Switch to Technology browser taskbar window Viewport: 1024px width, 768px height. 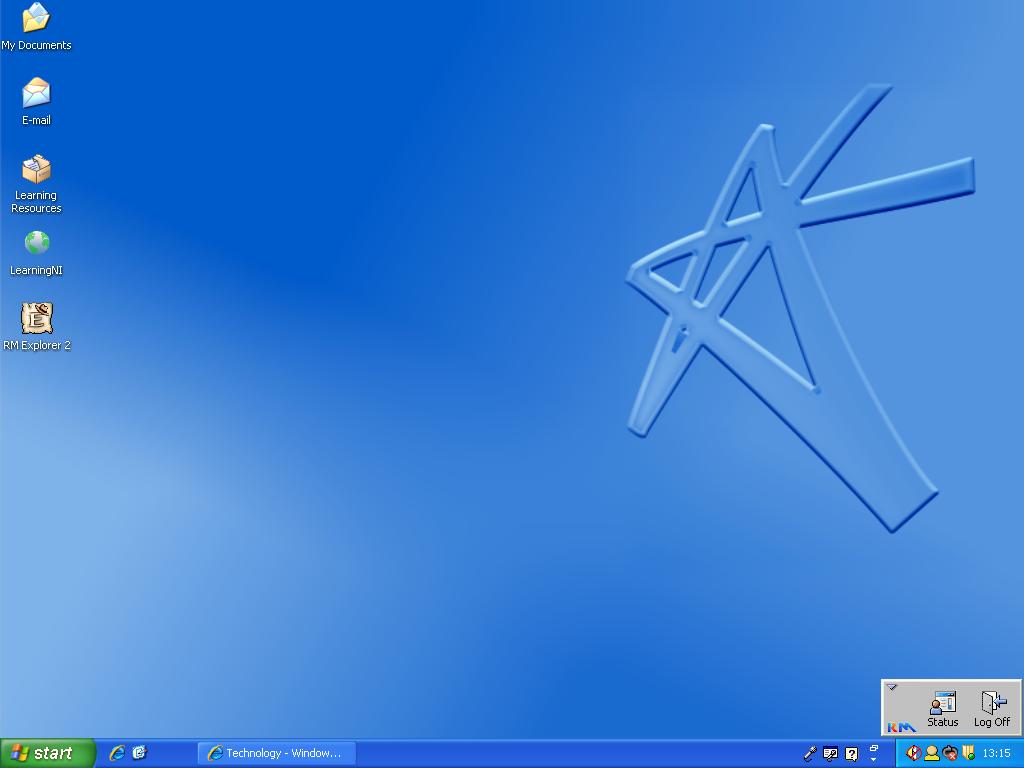tap(276, 753)
